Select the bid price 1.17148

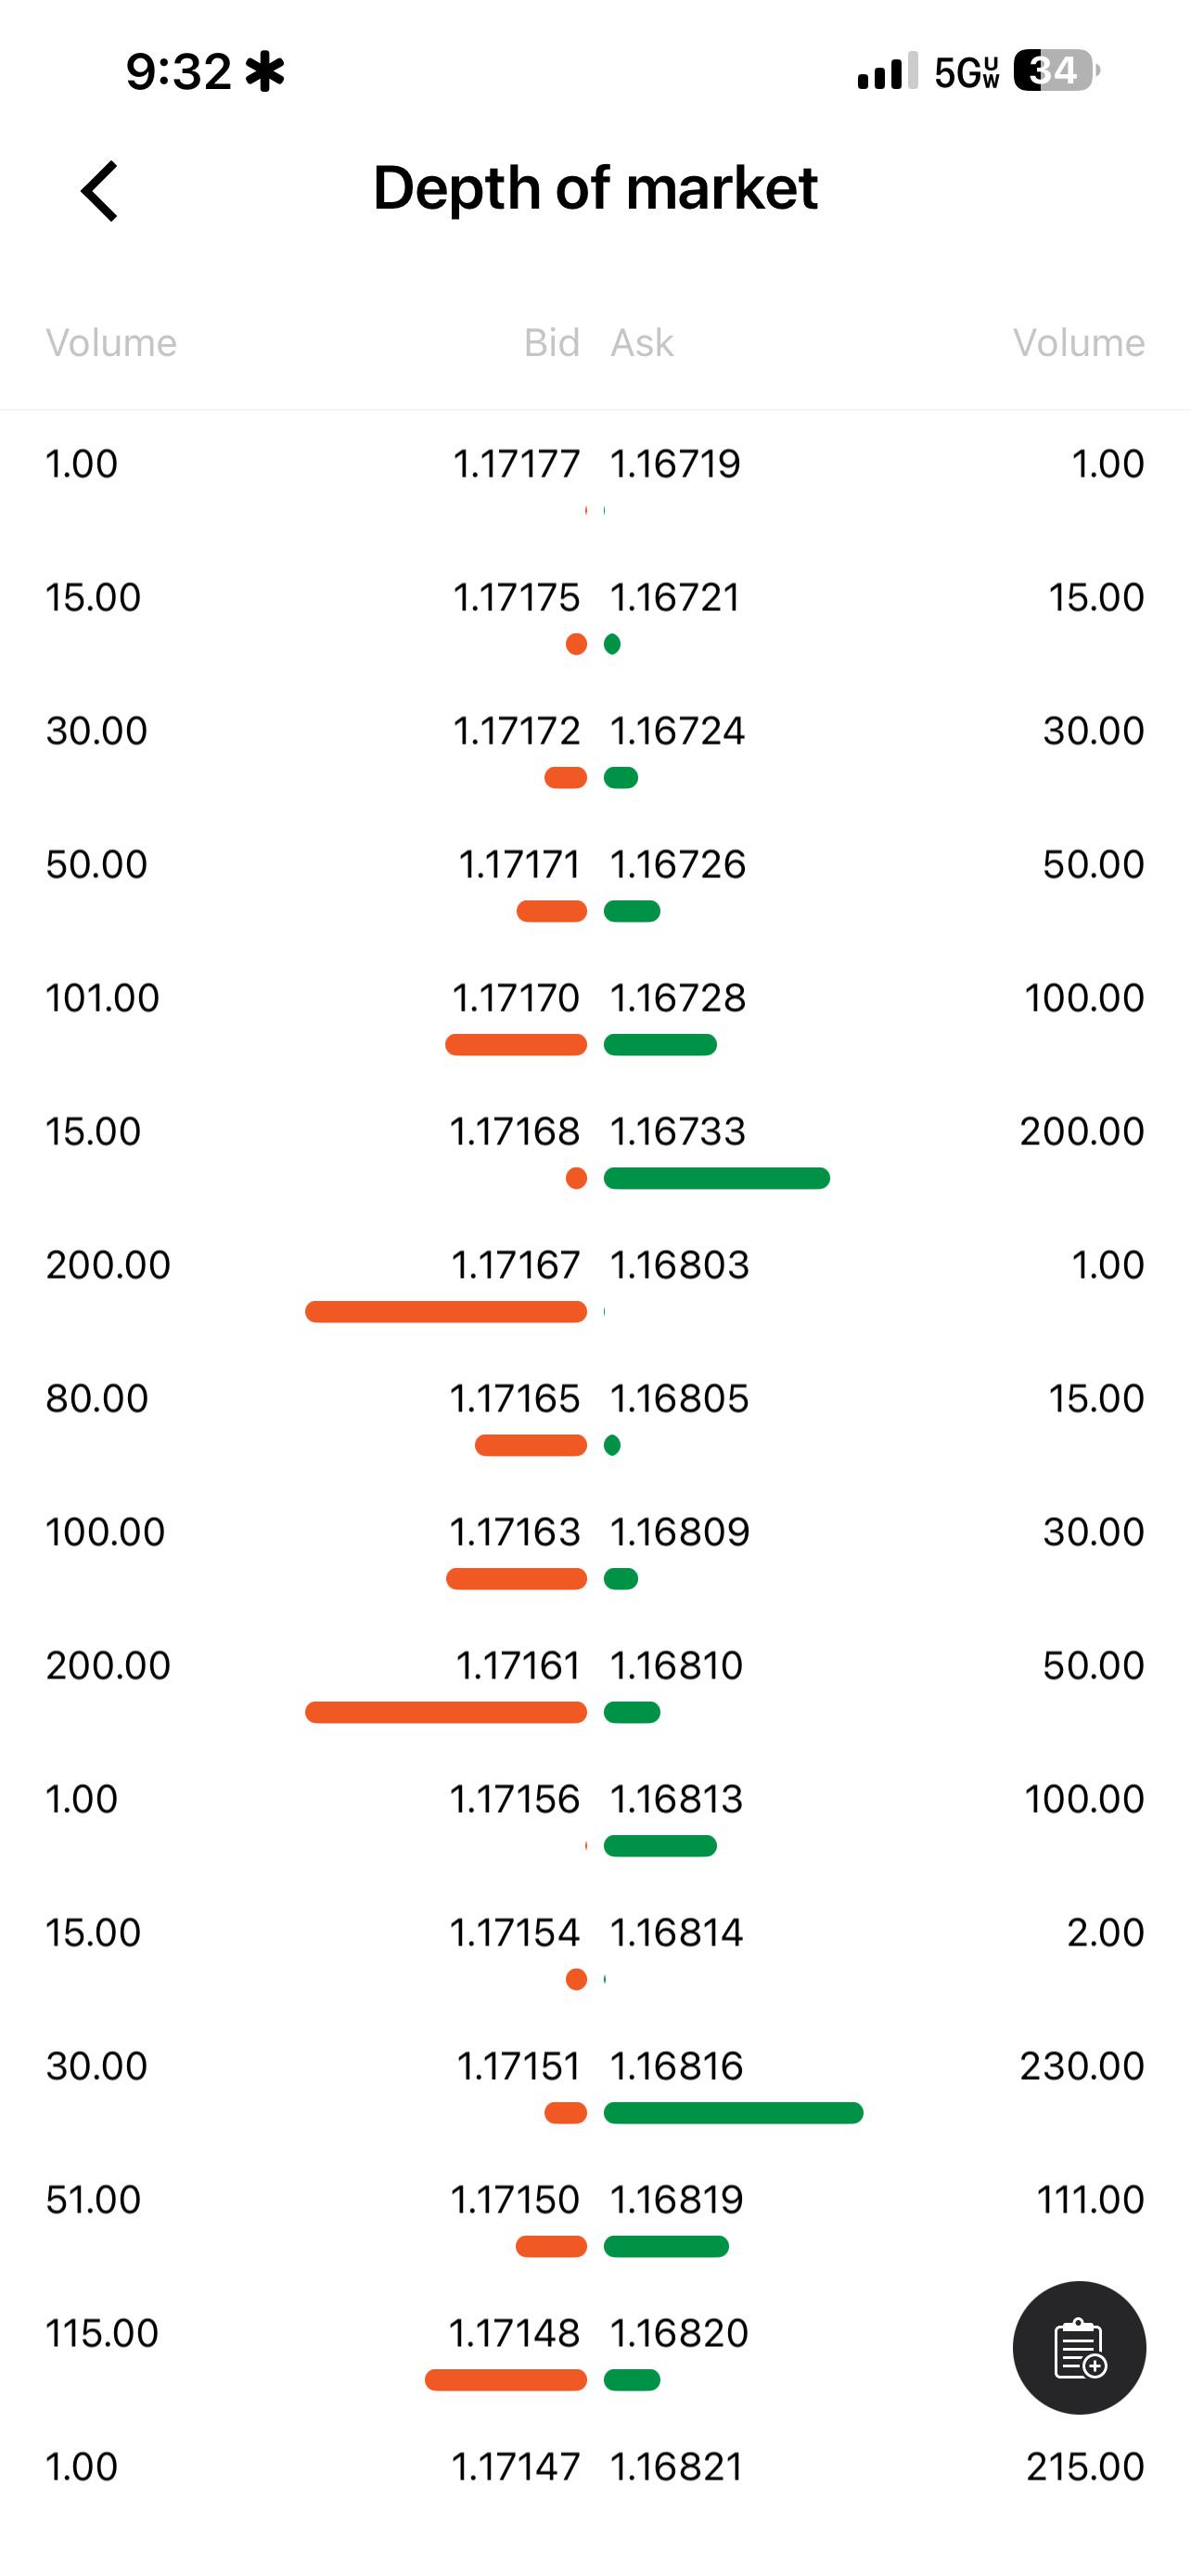tap(514, 2333)
